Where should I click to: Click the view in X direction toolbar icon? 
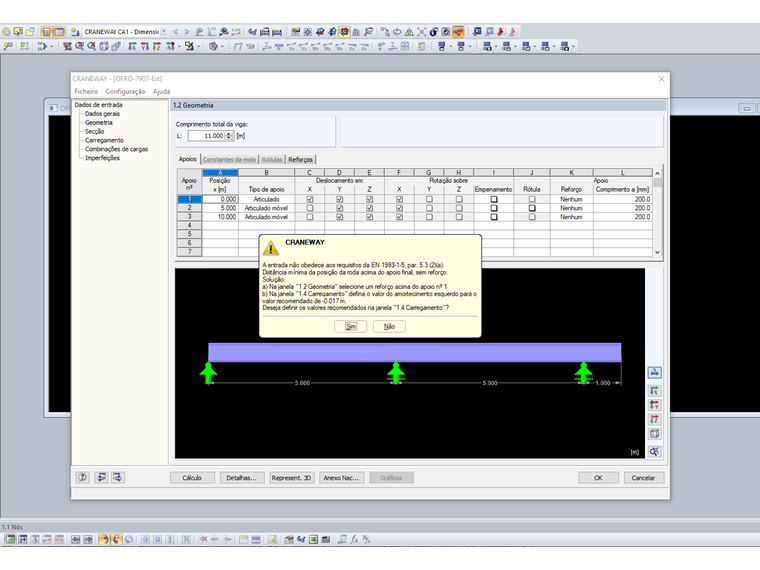pos(132,46)
